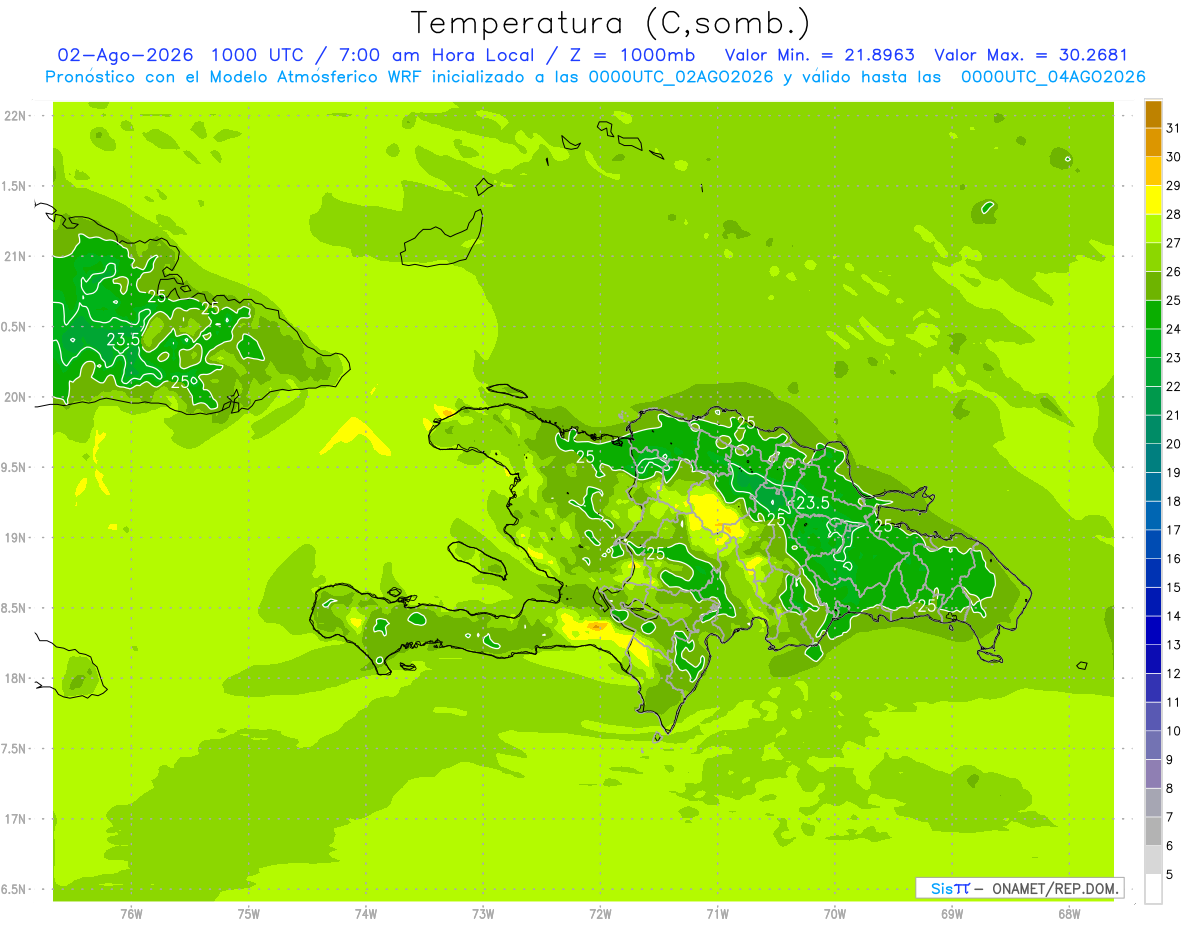Click the "22N" latitude label
The height and width of the screenshot is (927, 1200).
click(x=16, y=116)
